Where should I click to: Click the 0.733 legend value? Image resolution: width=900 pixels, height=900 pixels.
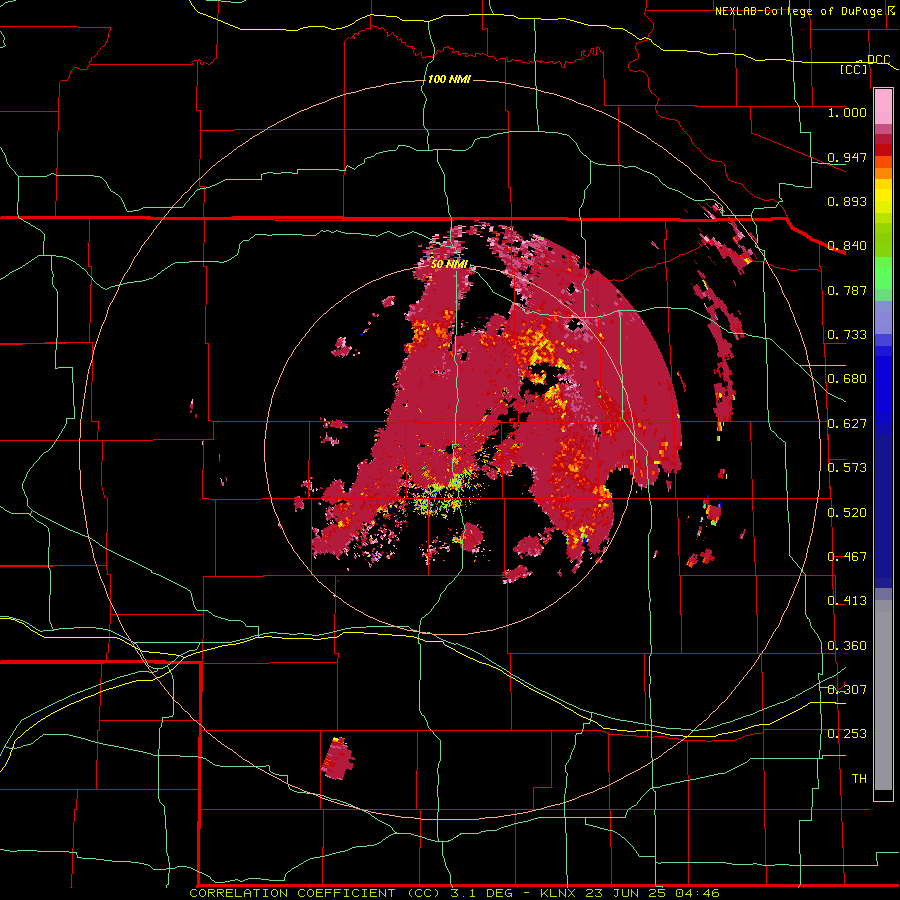coord(847,335)
